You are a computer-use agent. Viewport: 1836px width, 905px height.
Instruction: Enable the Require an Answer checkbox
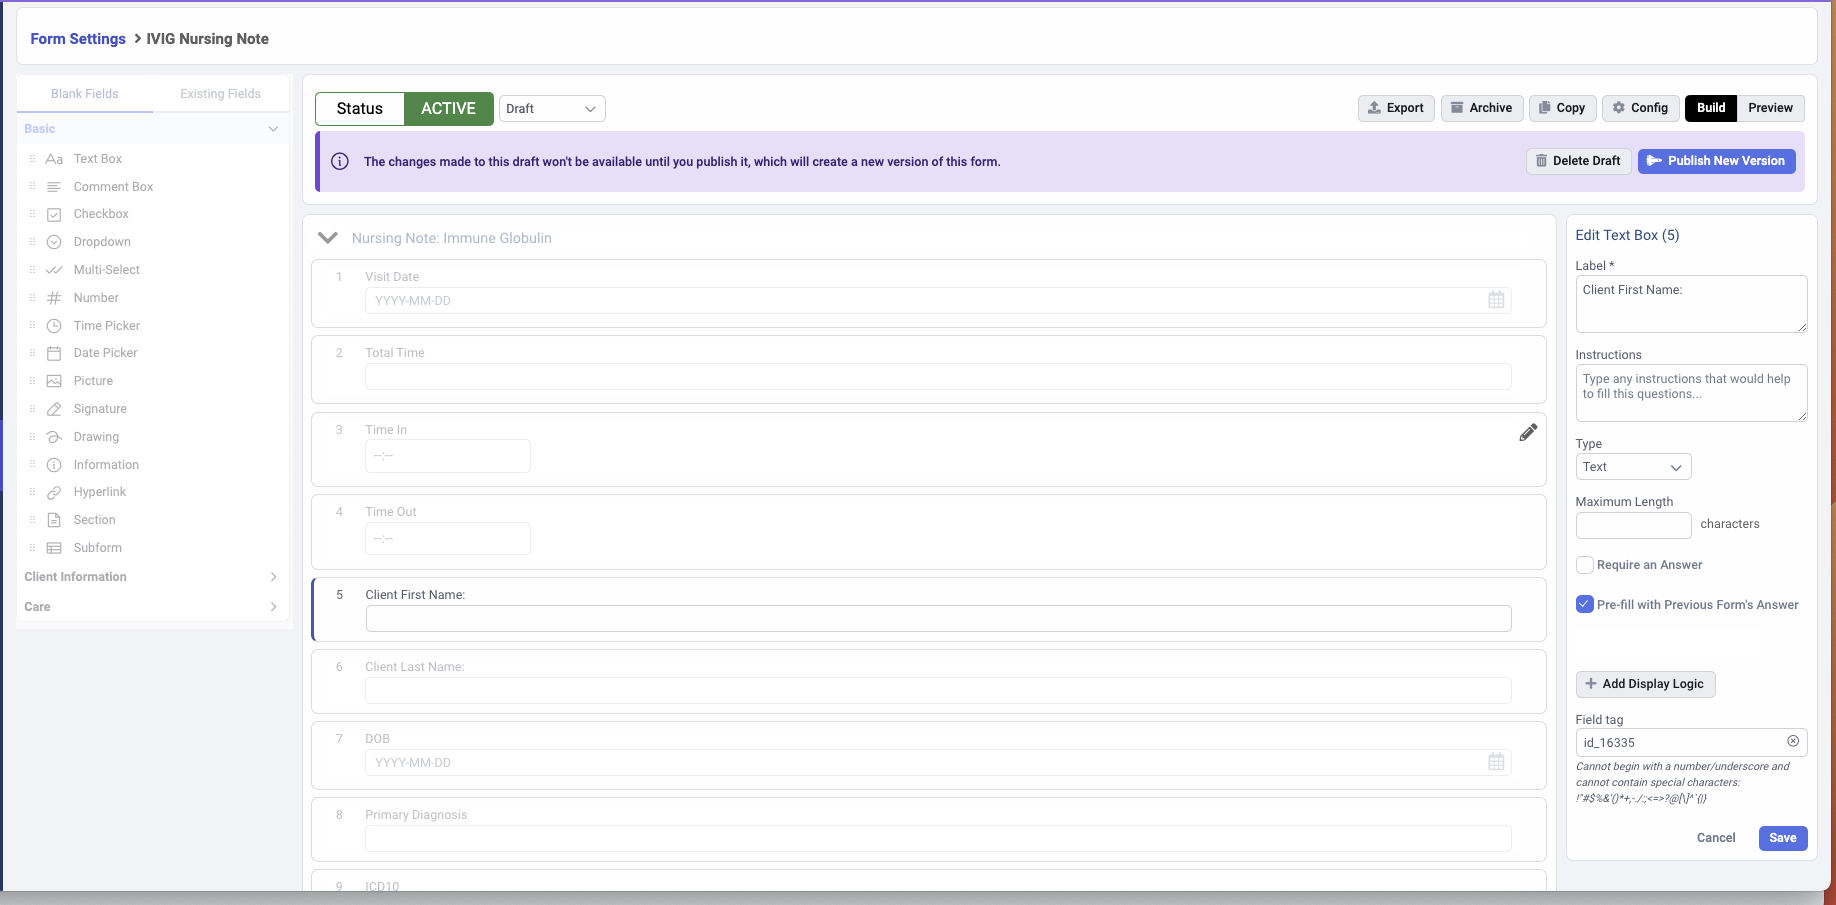(1584, 565)
